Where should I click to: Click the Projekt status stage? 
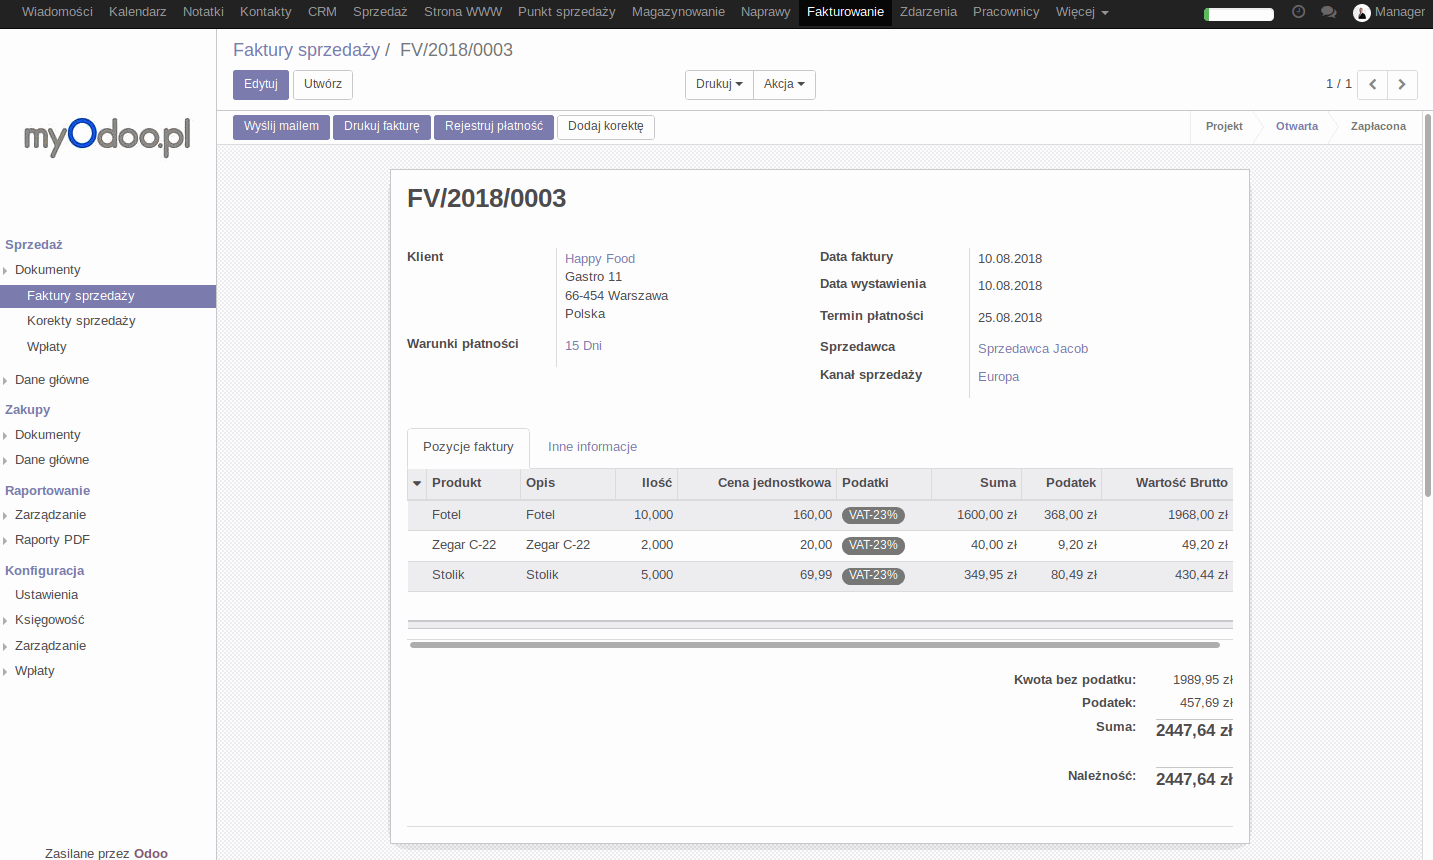pos(1224,127)
